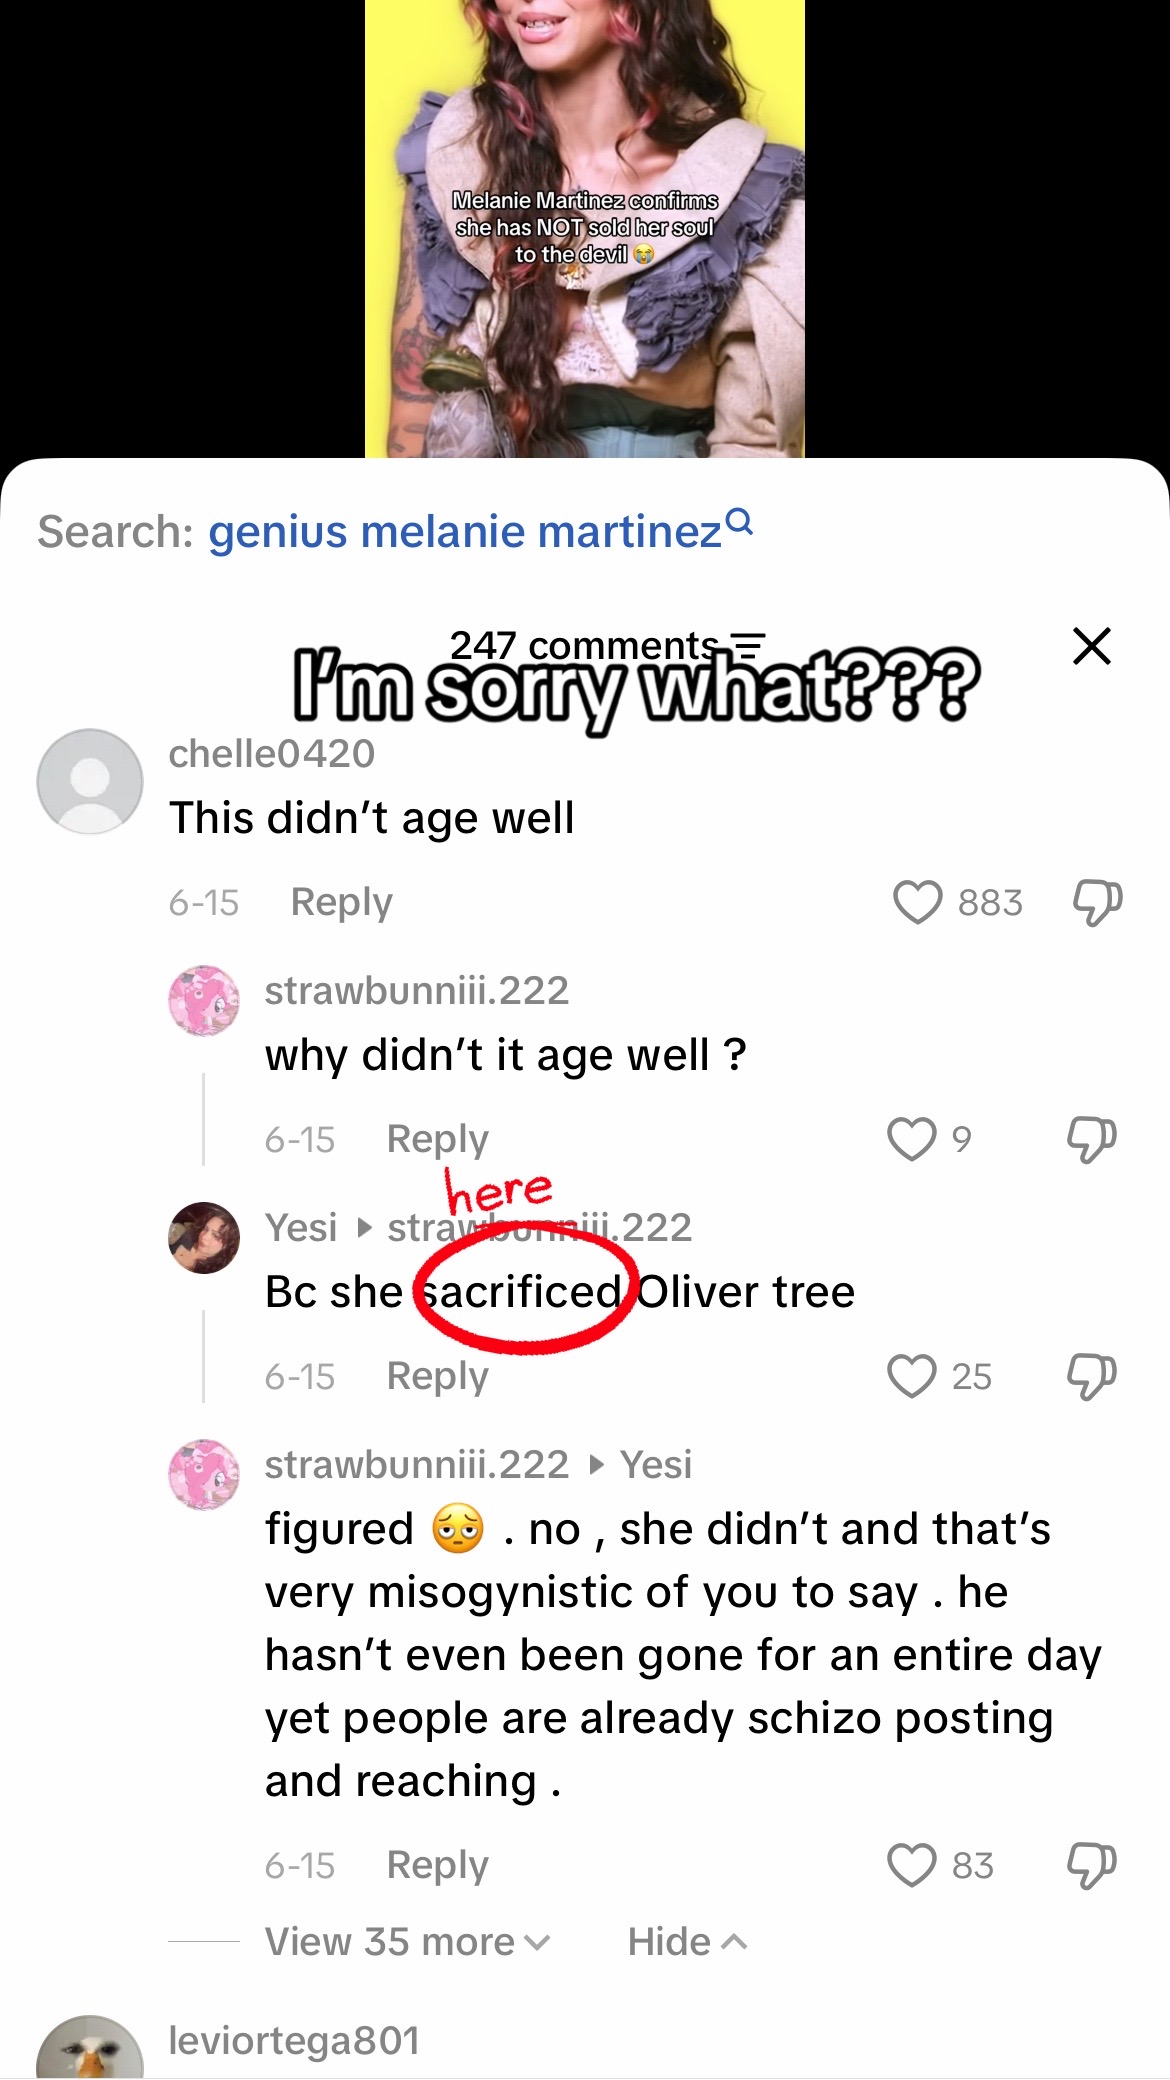The width and height of the screenshot is (1170, 2080).
Task: Reply to chelle0420's comment
Action: 341,902
